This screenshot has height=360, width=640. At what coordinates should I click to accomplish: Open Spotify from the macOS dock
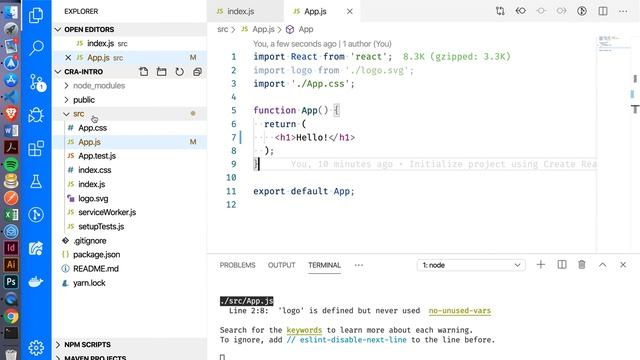(x=11, y=164)
